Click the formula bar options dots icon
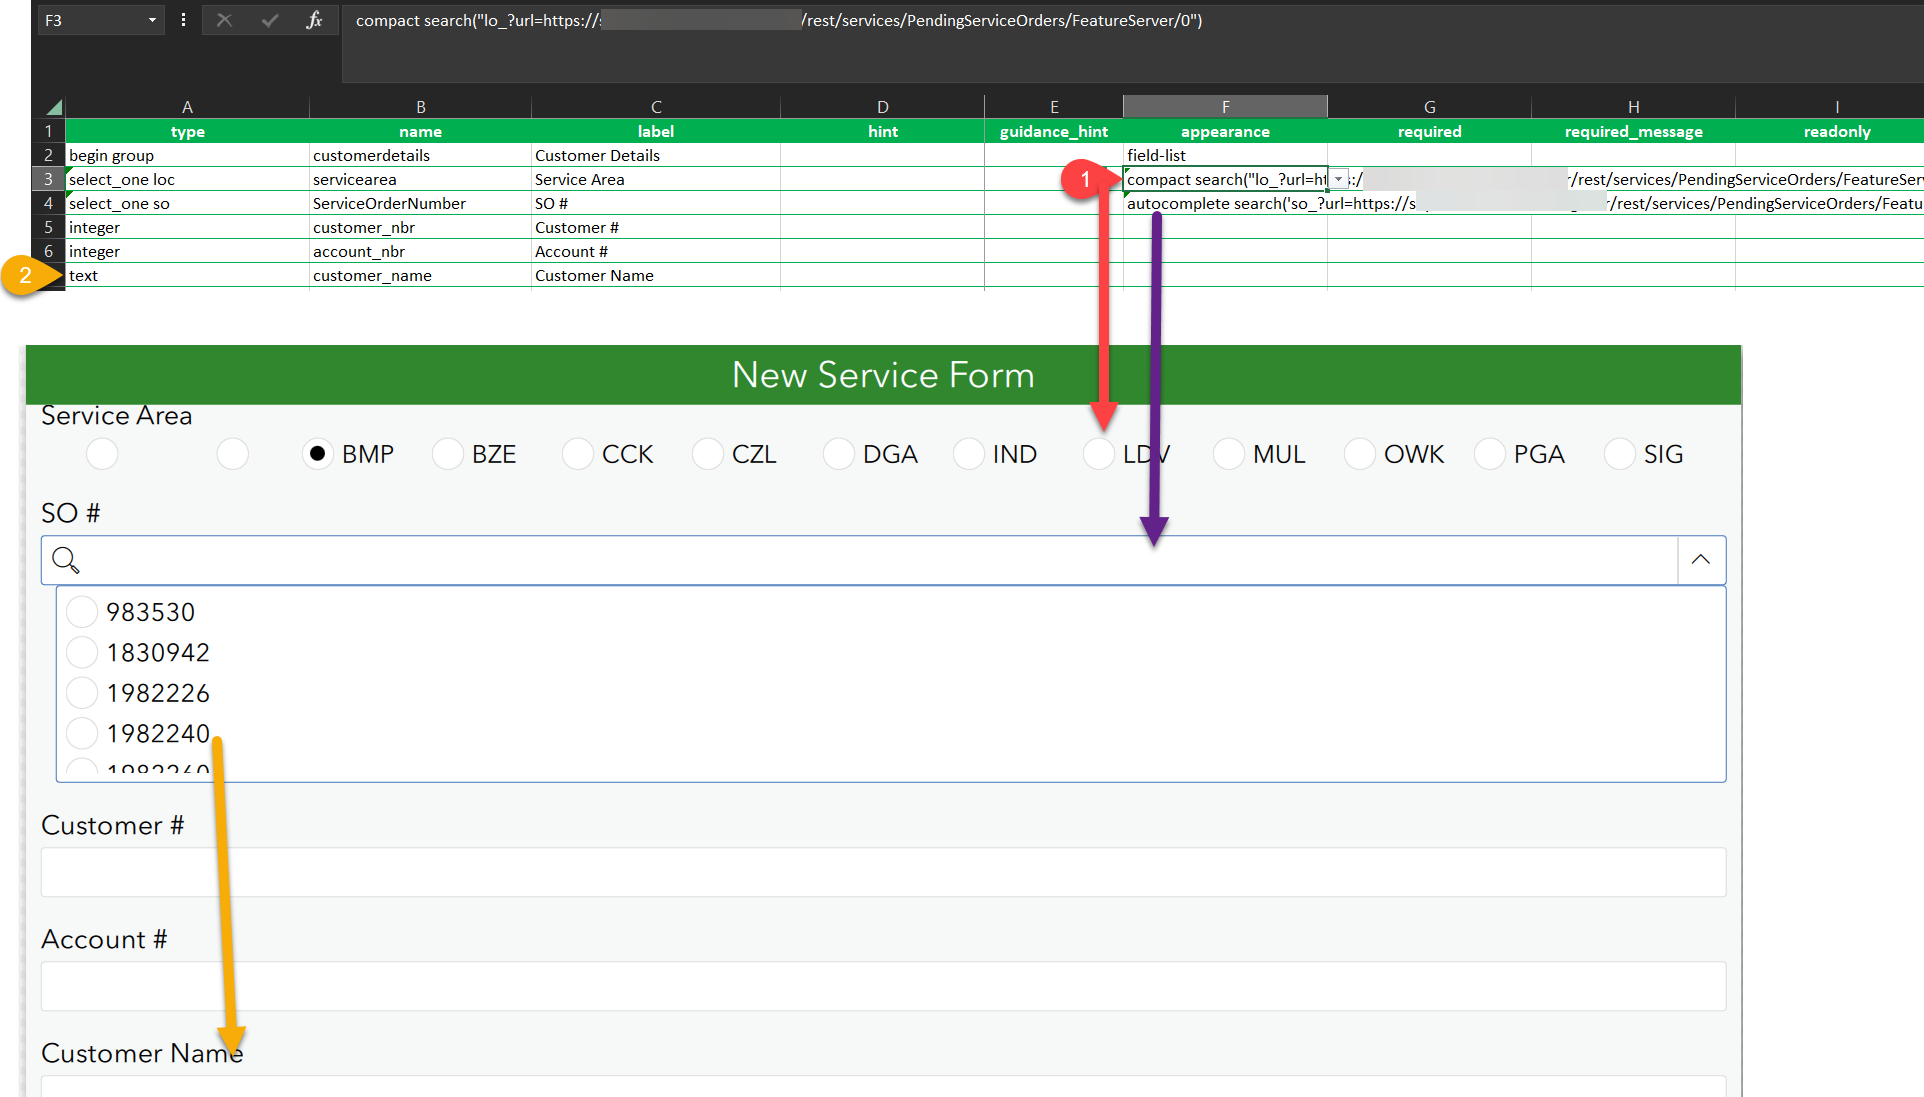The width and height of the screenshot is (1924, 1097). (183, 20)
